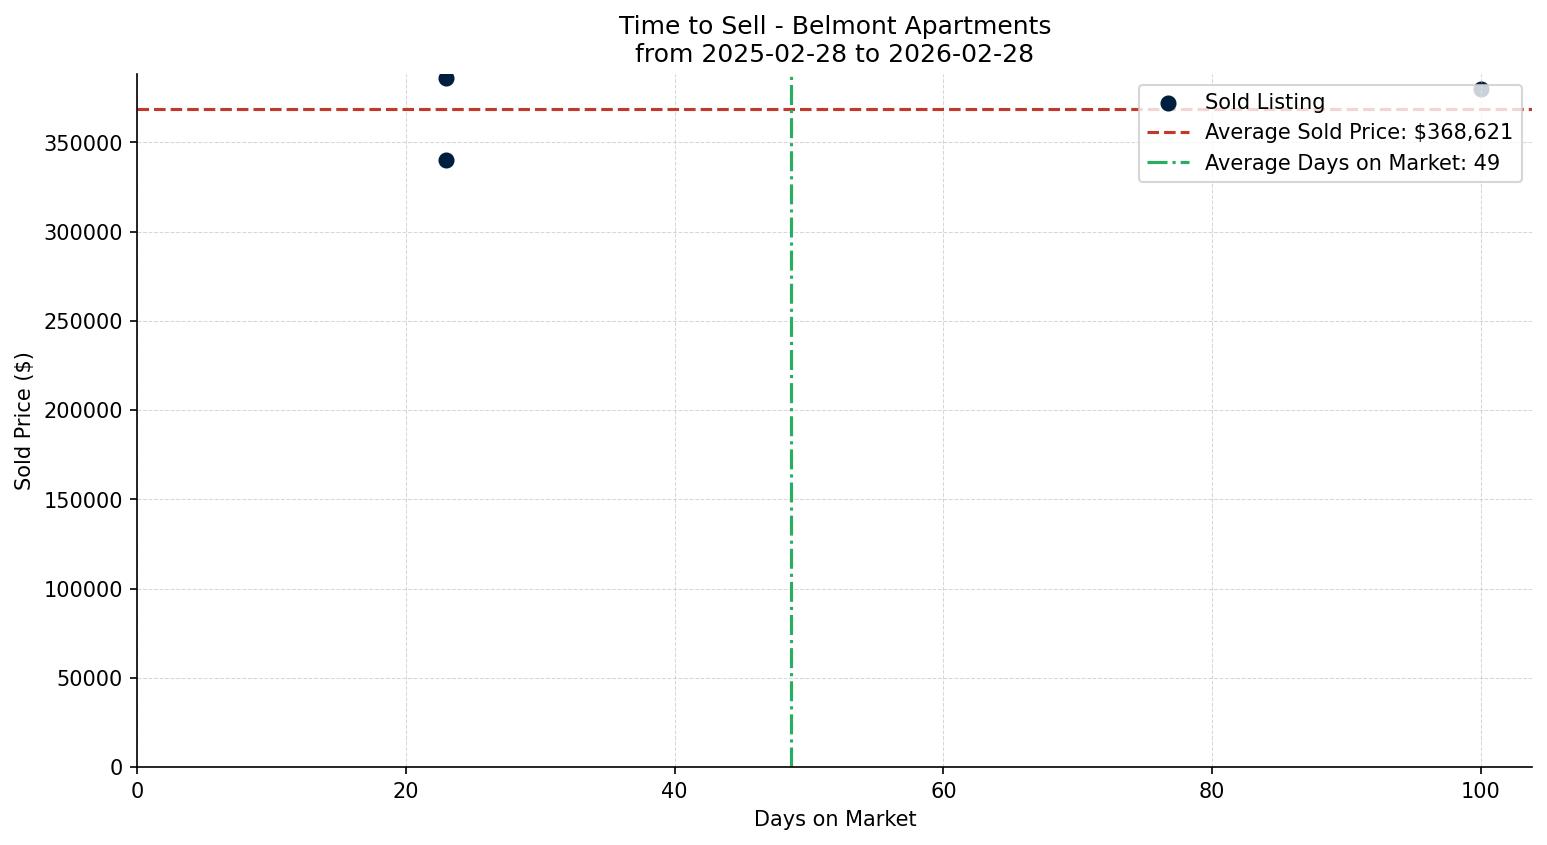Click the Average Days on Market legend text
Viewport: 1547px width, 845px height.
click(1351, 162)
